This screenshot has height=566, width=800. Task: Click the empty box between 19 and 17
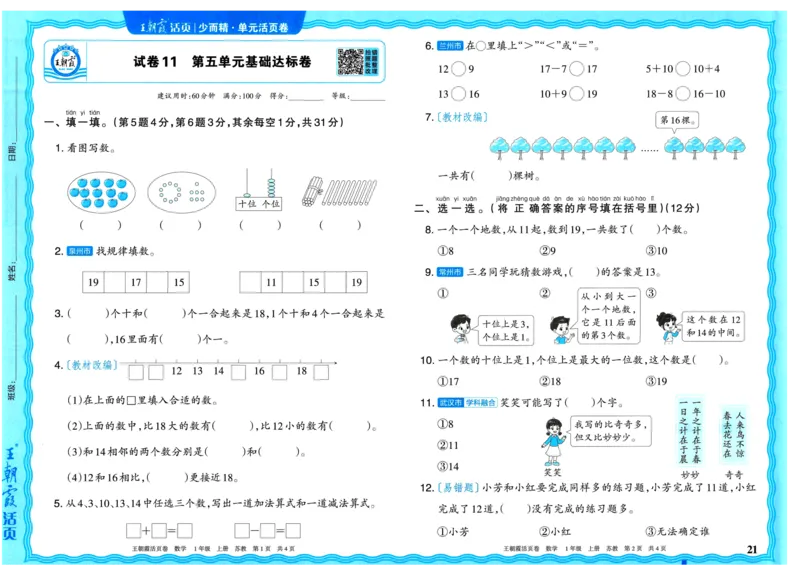click(x=115, y=282)
